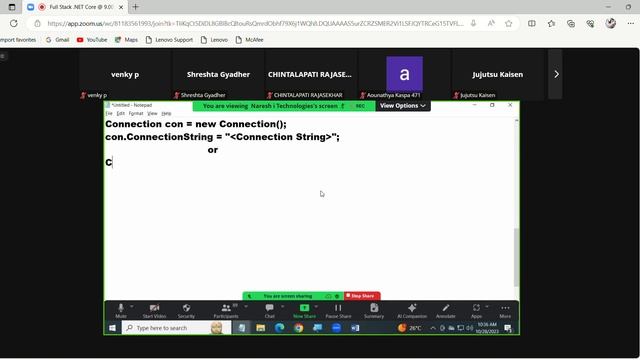This screenshot has width=640, height=360.
Task: Open the Notepad Format menu
Action: 136,113
